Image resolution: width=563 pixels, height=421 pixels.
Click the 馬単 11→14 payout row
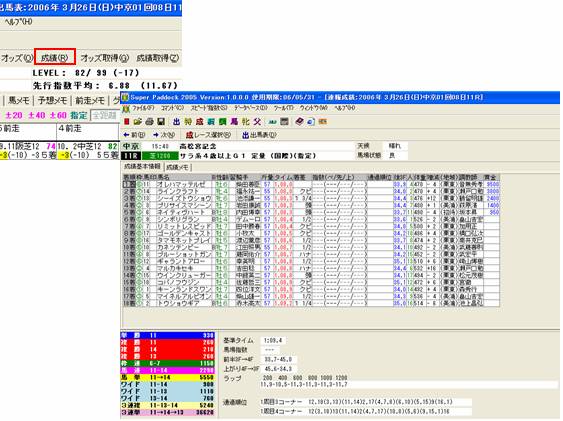click(167, 377)
